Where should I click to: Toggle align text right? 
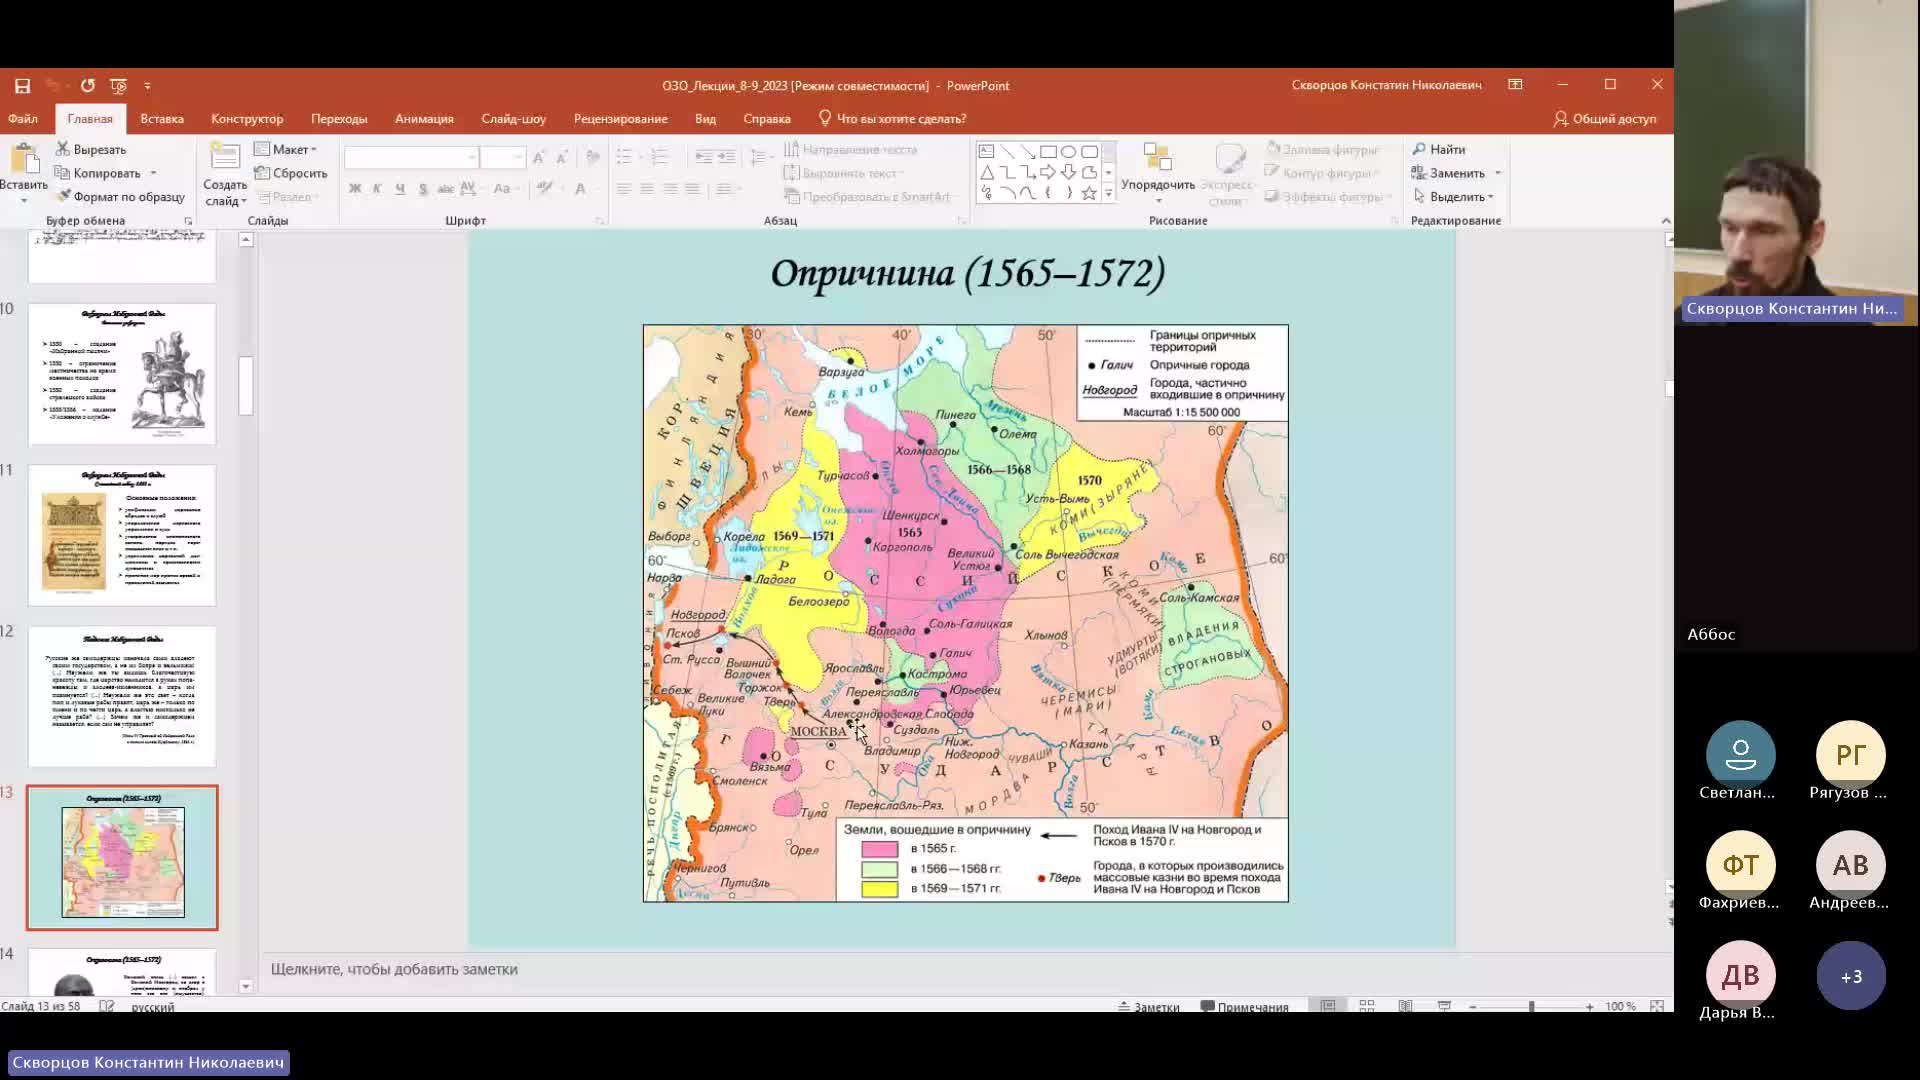(x=670, y=189)
